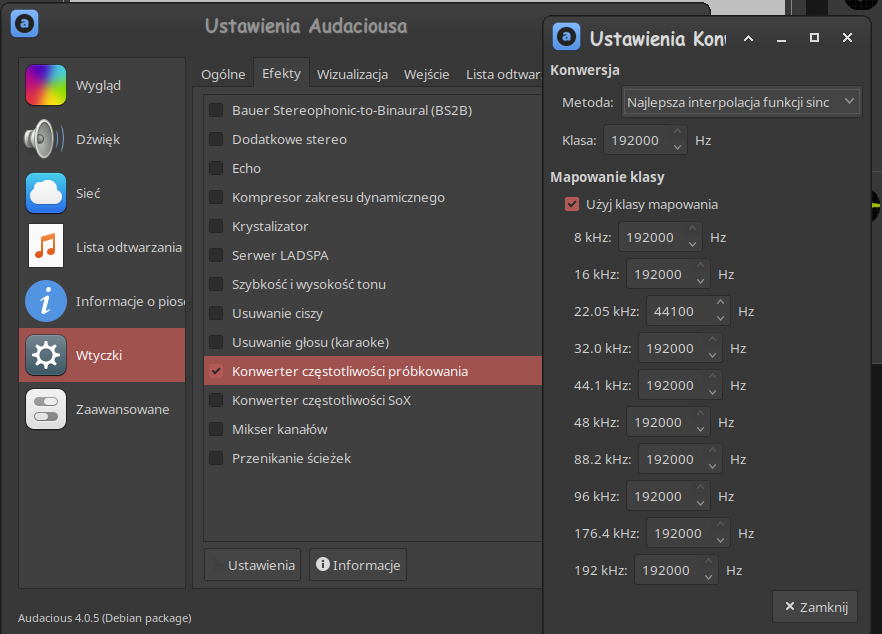
Task: Adjust the 16 kHz mapping stepper
Action: point(700,274)
